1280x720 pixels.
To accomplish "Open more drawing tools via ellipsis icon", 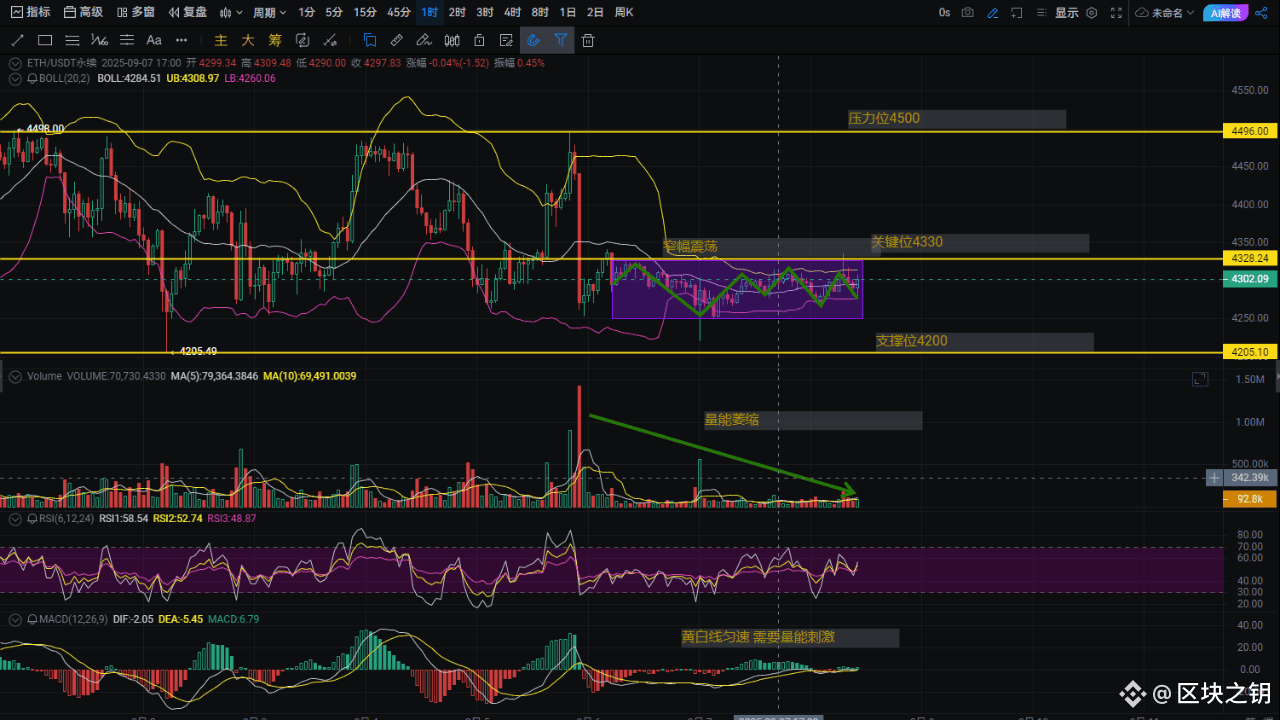I will pos(181,40).
